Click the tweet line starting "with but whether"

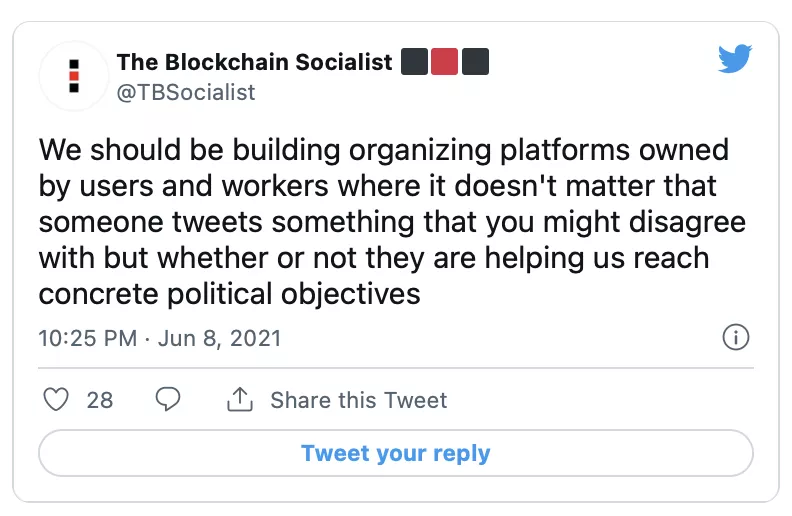(x=373, y=259)
